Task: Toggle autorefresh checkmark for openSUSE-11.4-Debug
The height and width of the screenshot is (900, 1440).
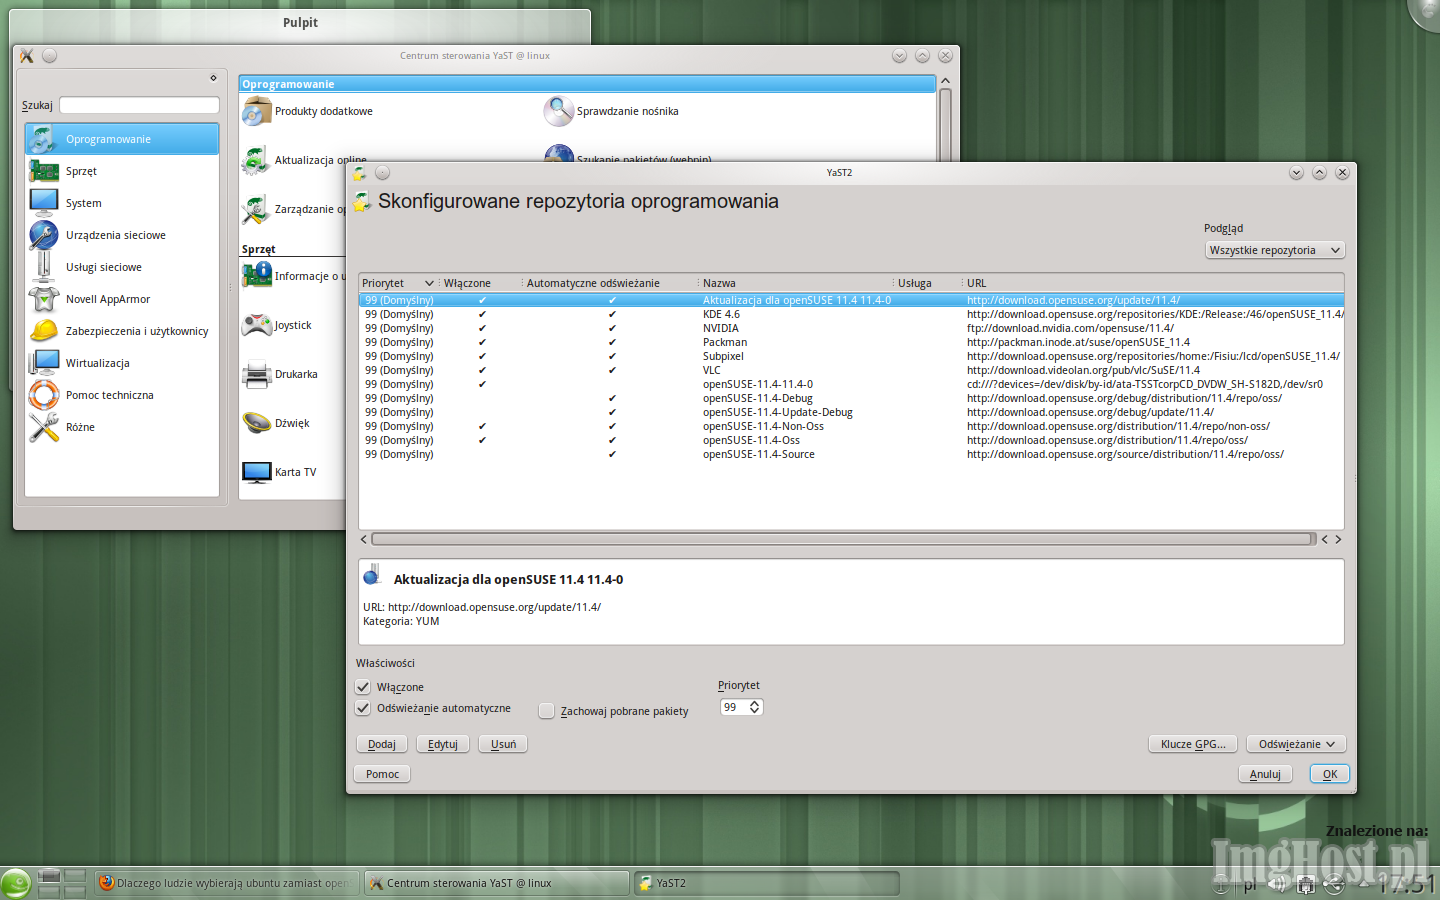Action: click(x=612, y=398)
